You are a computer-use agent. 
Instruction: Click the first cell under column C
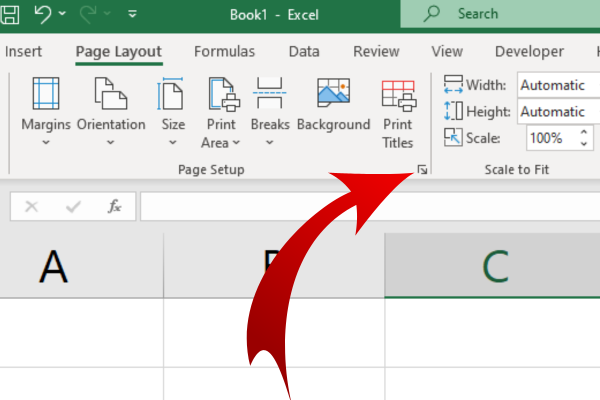(492, 333)
